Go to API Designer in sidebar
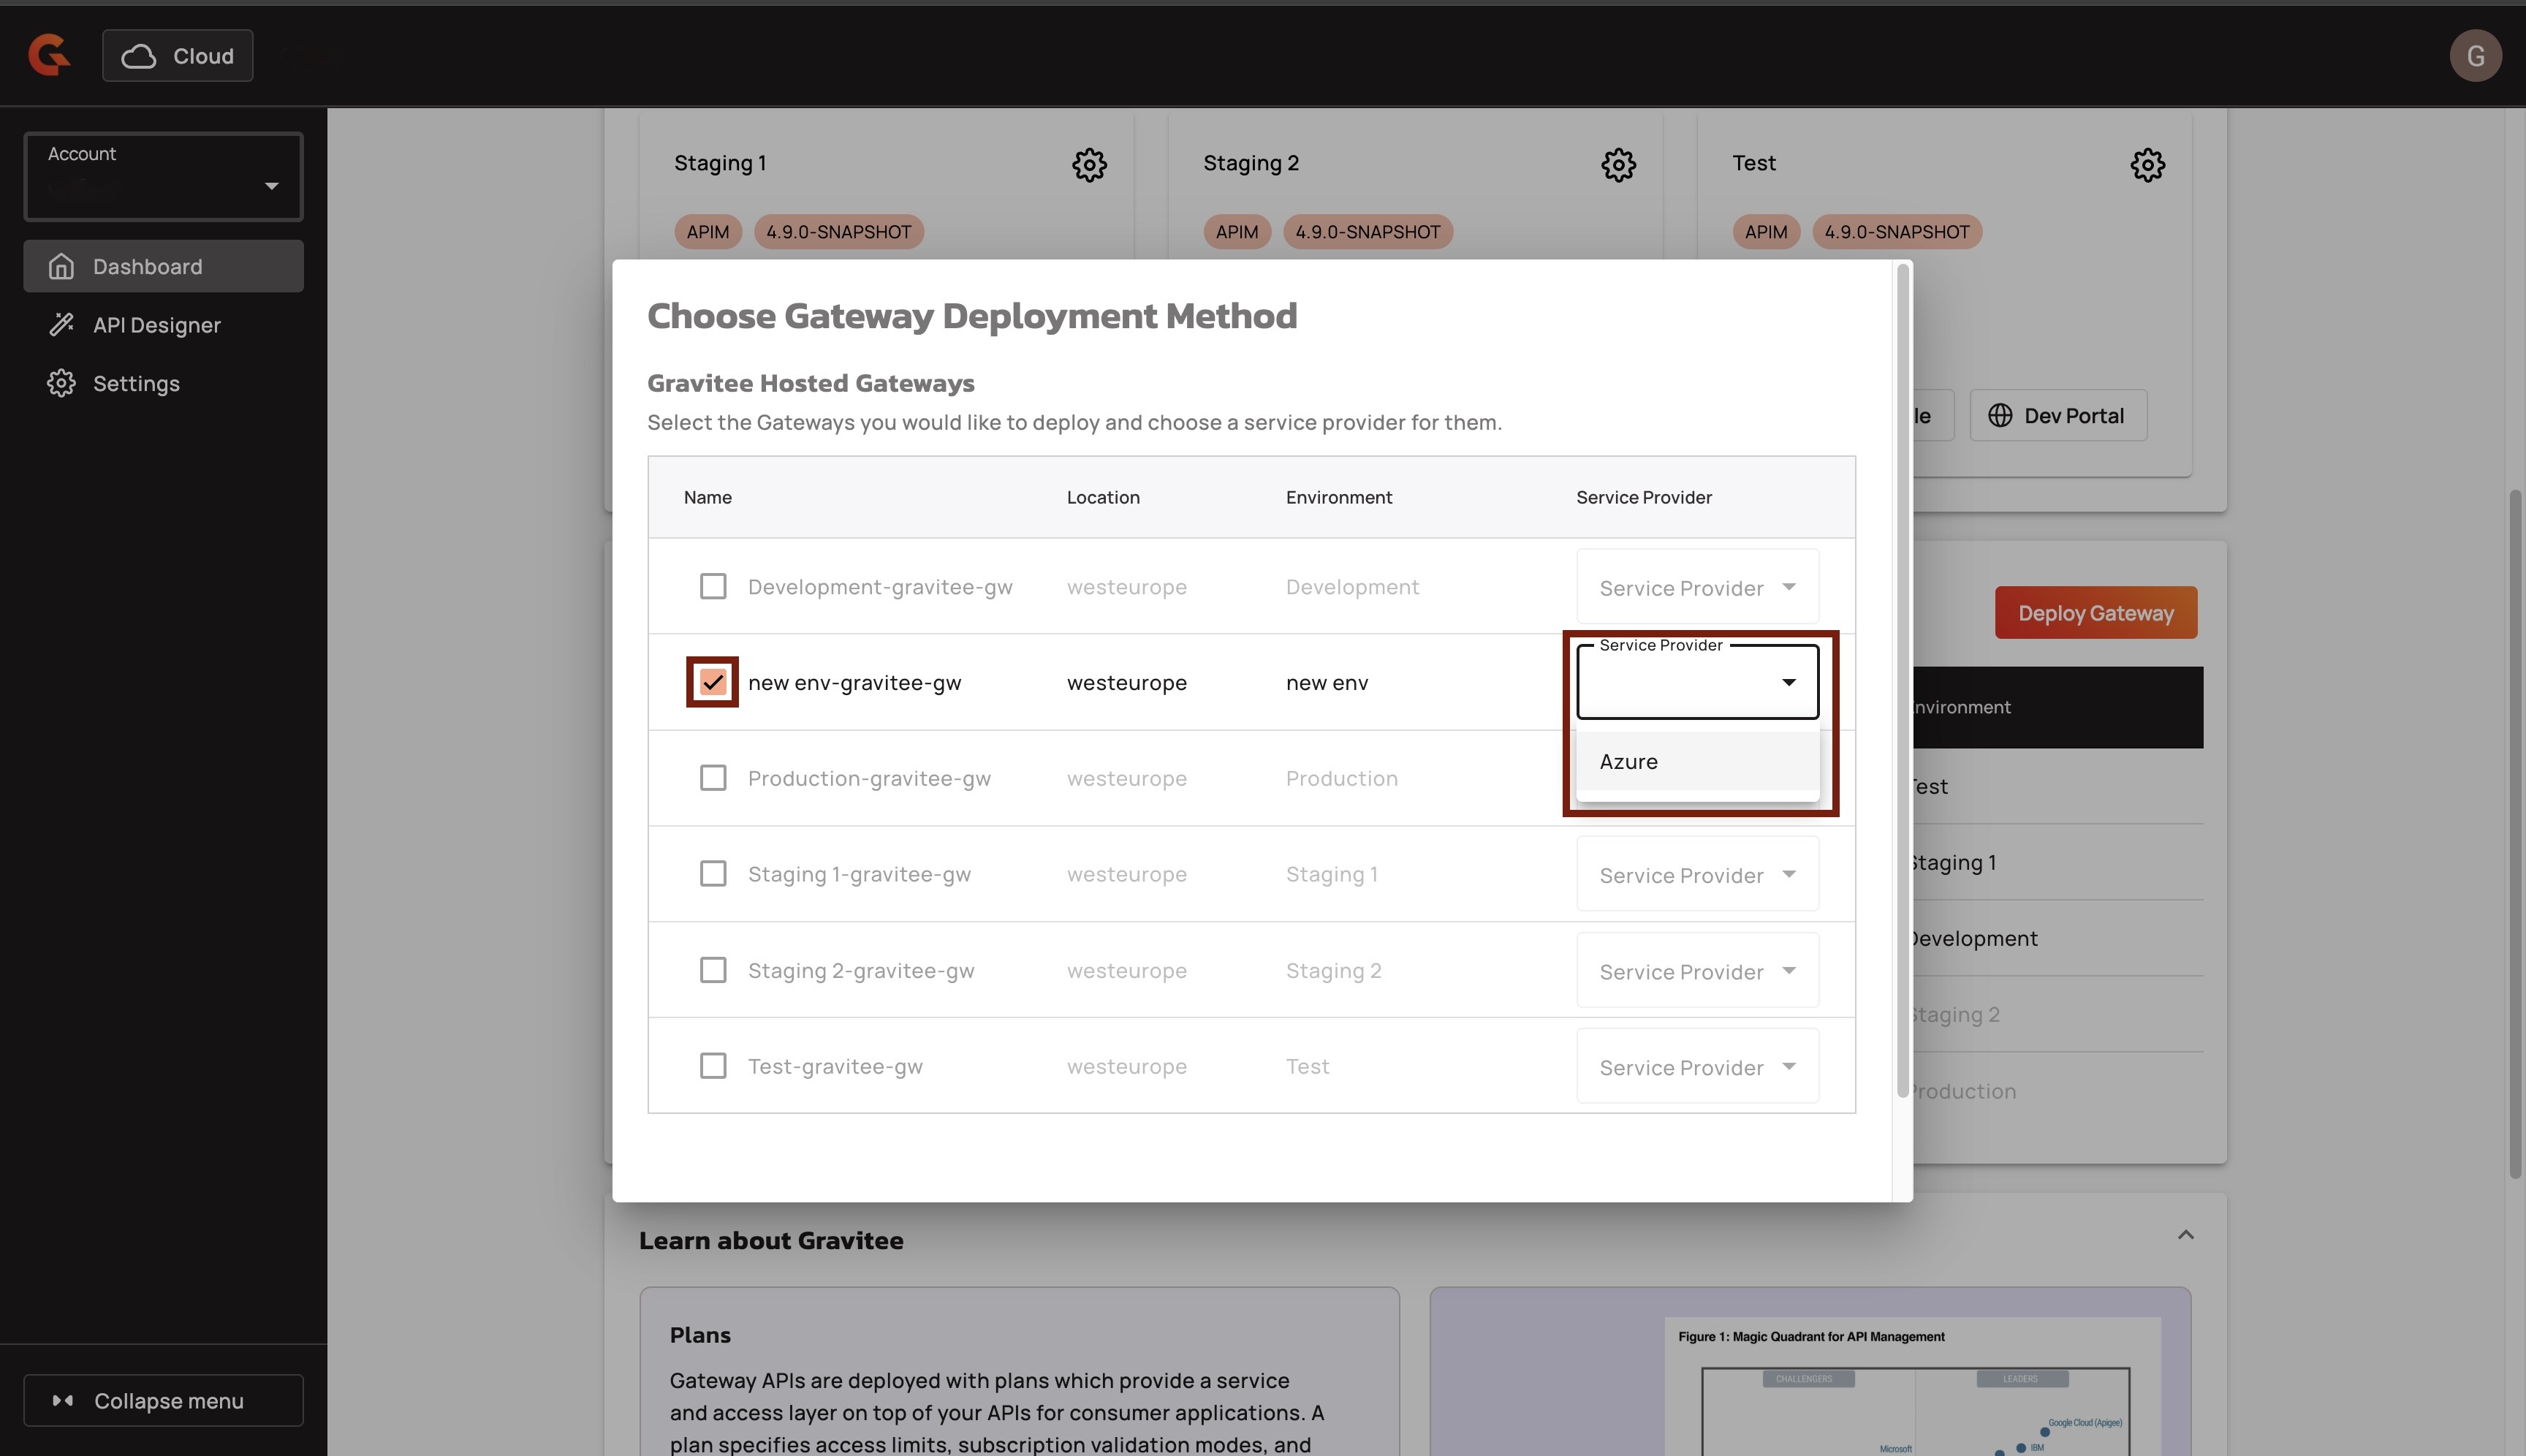 pyautogui.click(x=156, y=325)
